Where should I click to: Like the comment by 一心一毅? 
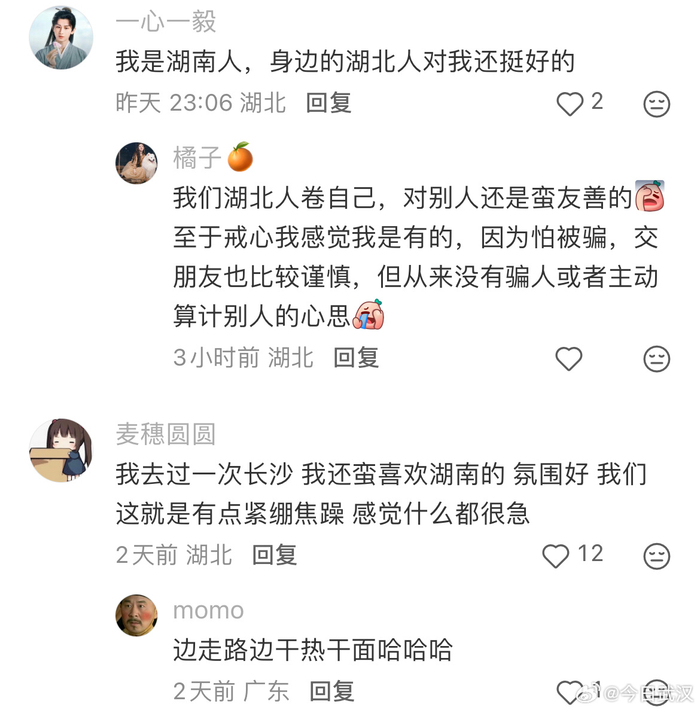coord(570,103)
